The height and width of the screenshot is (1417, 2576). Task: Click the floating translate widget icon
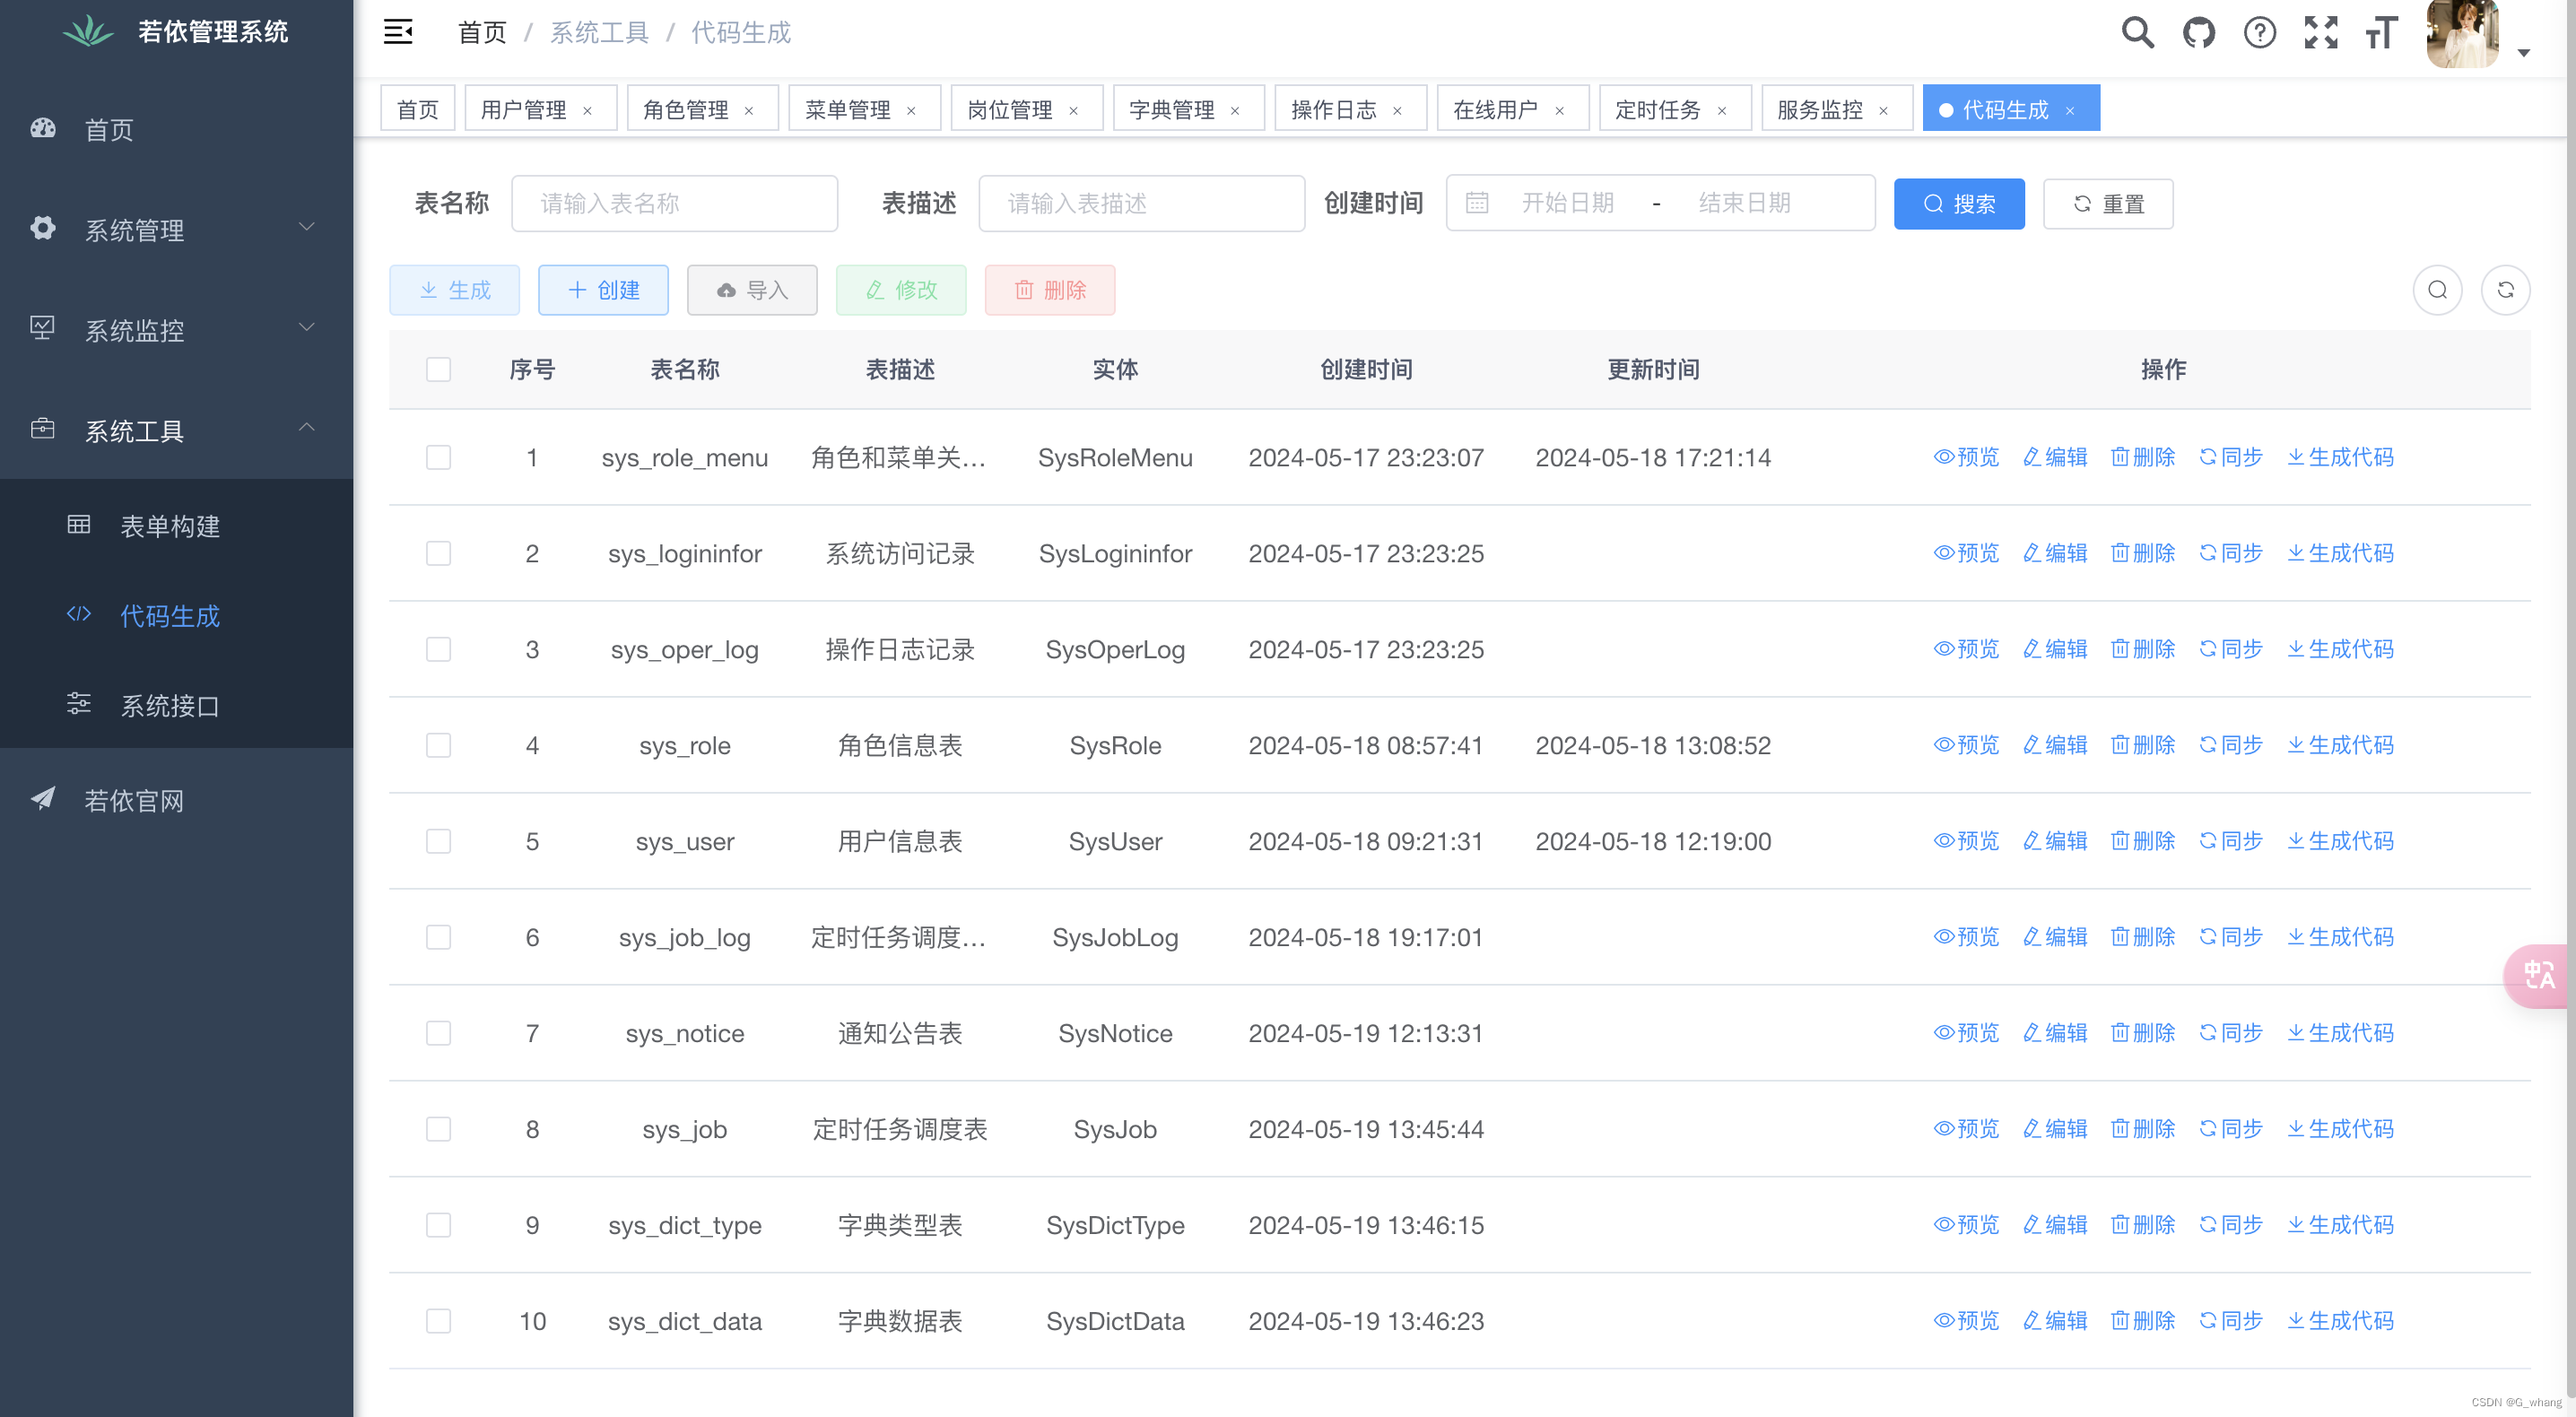[x=2538, y=975]
